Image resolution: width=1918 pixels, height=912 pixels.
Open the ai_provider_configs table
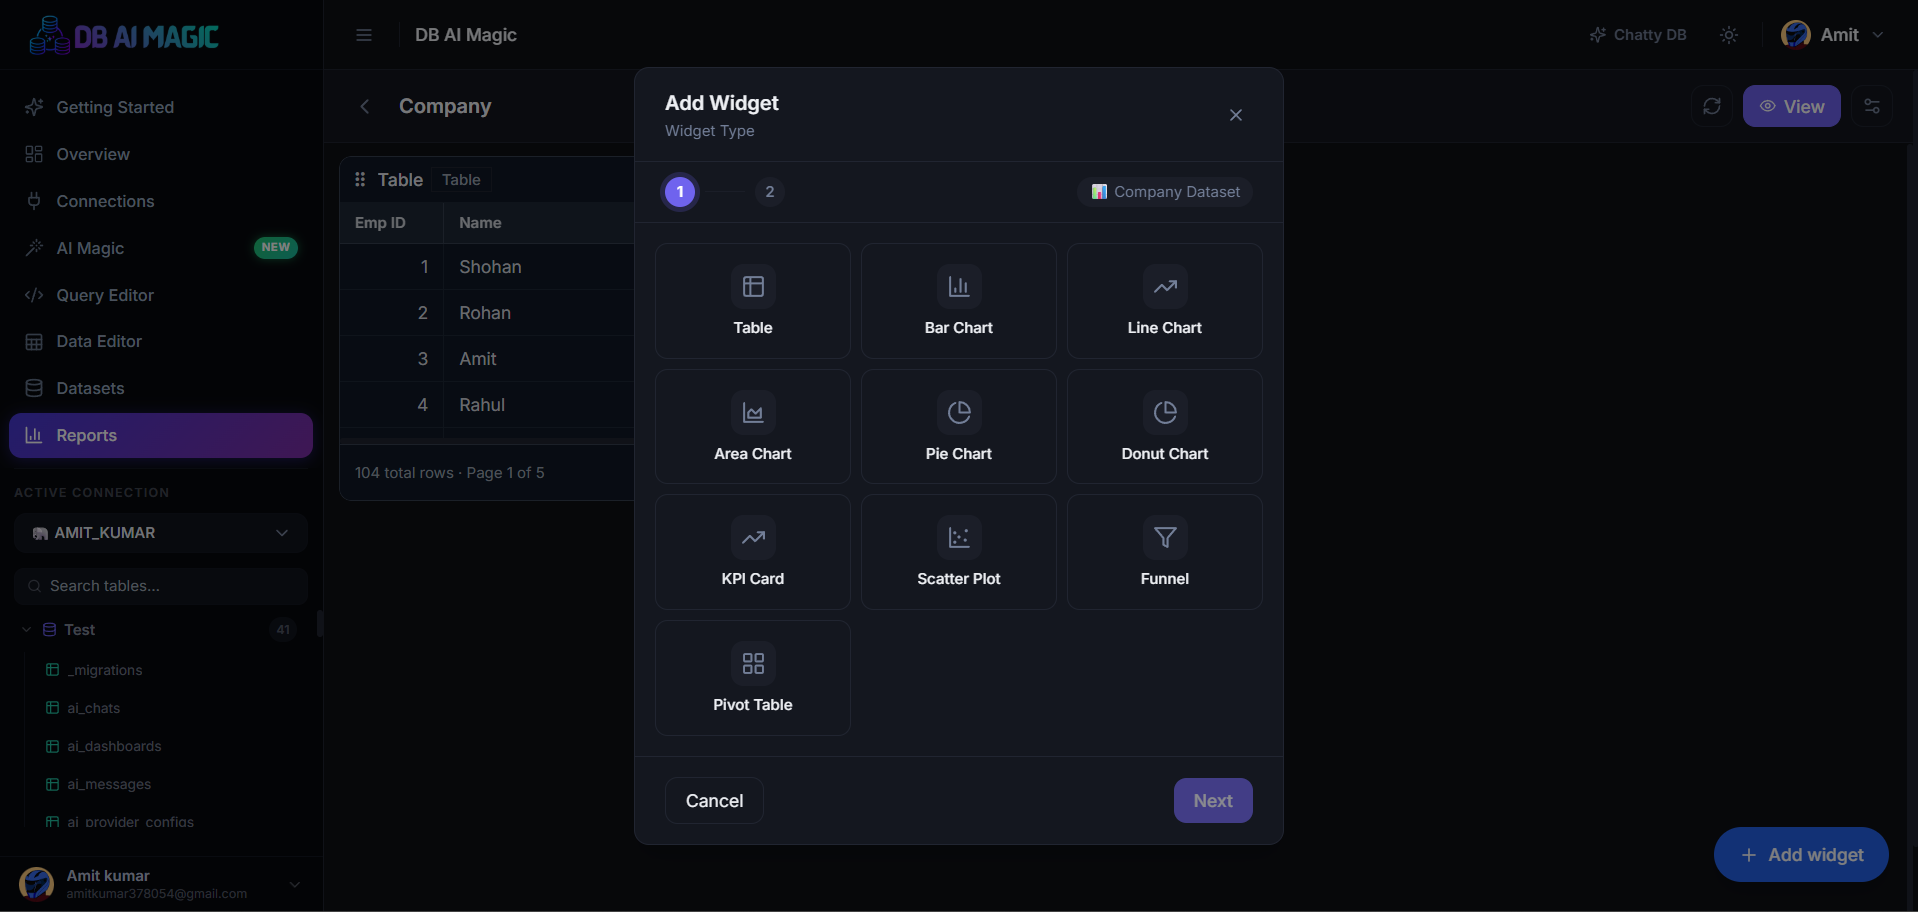120,822
